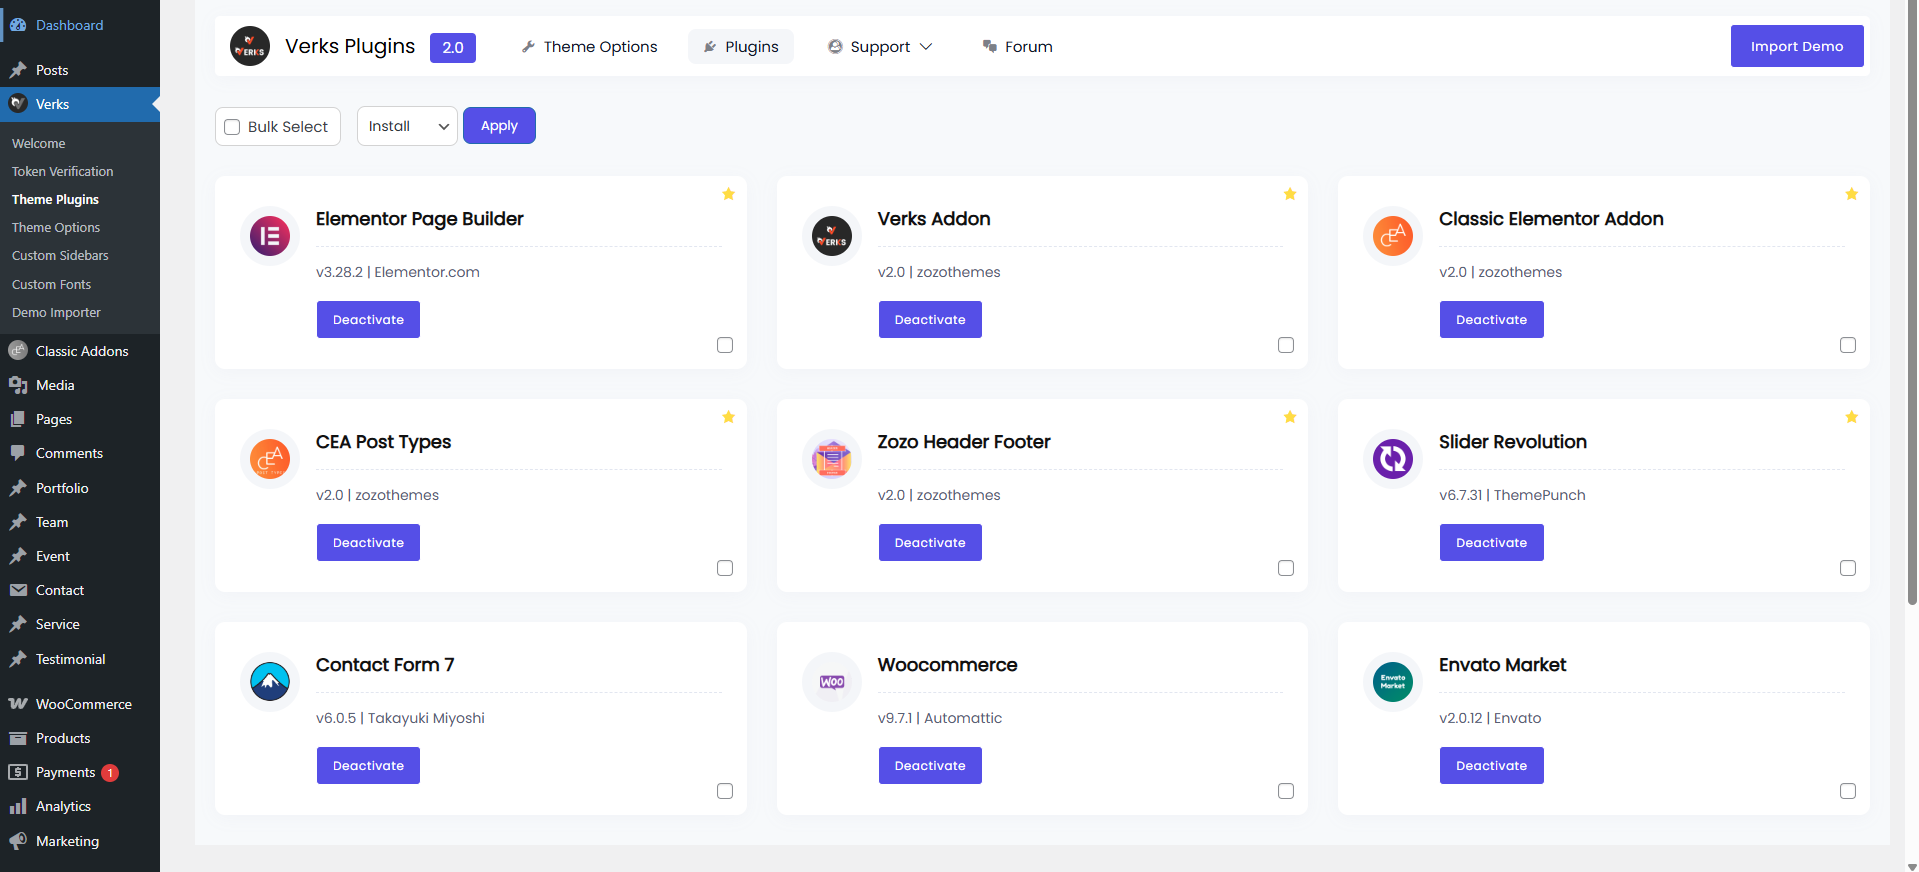Click the Verks logo in header
Screen dimensions: 1919x872
coord(250,47)
